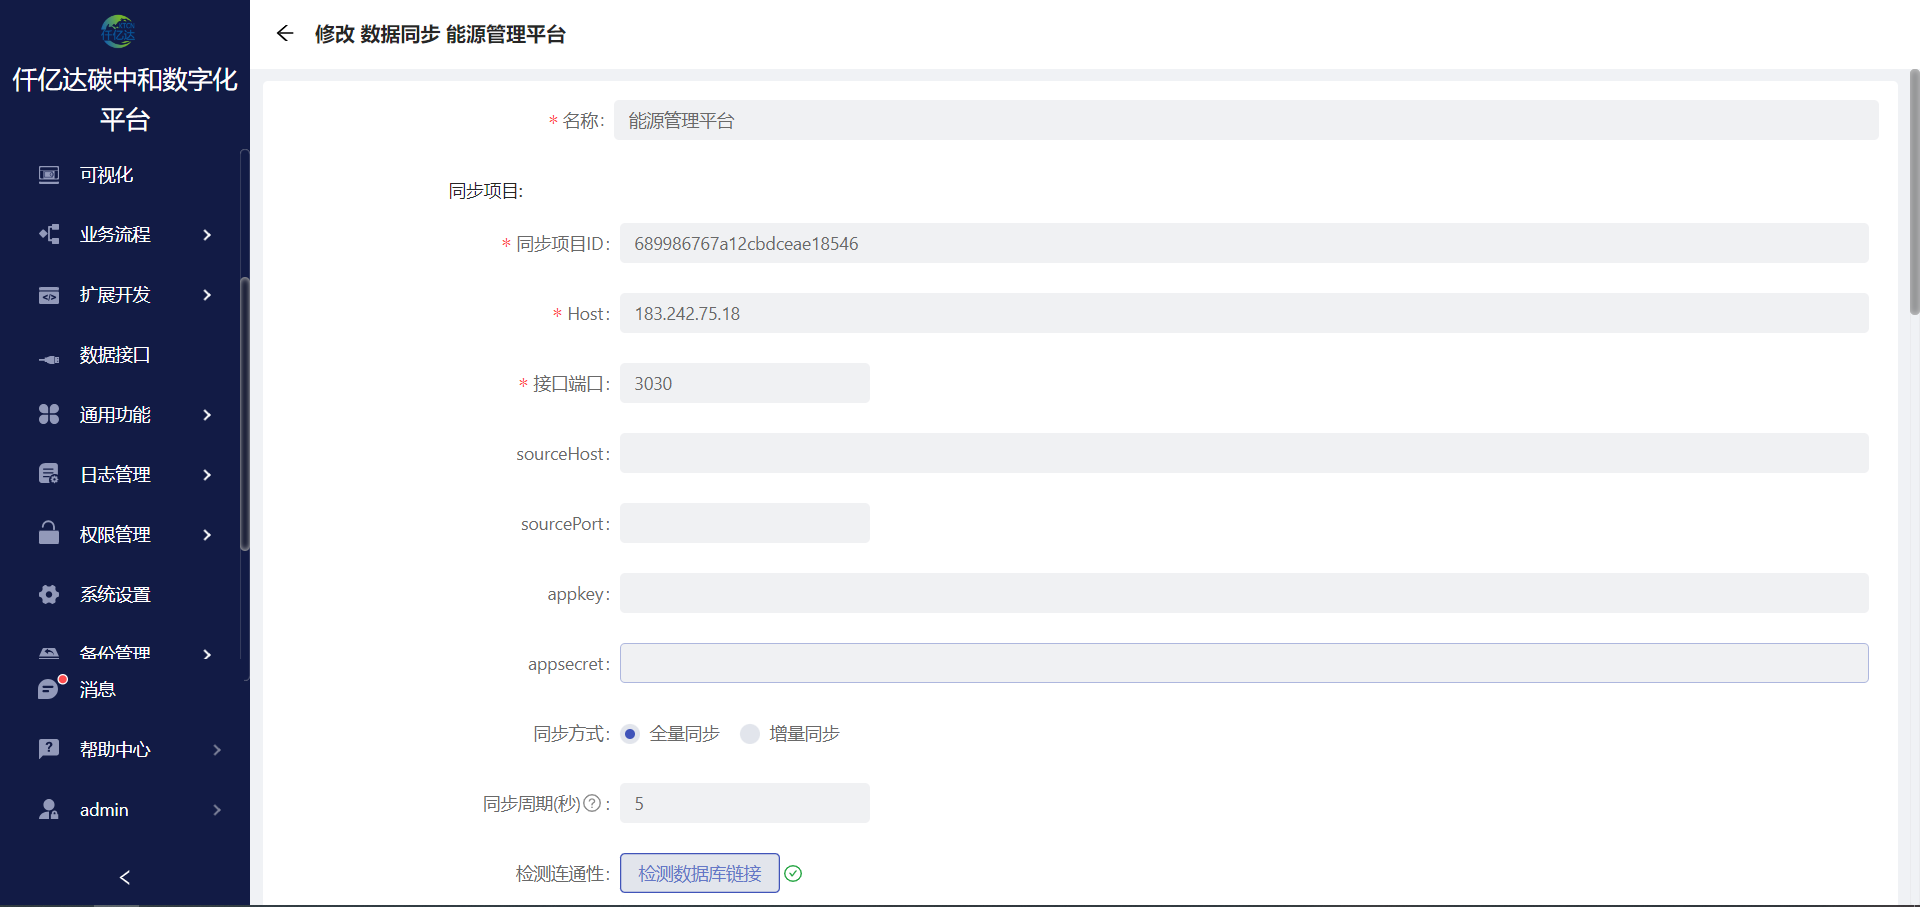Click the Host input field
Image resolution: width=1920 pixels, height=907 pixels.
point(1244,313)
